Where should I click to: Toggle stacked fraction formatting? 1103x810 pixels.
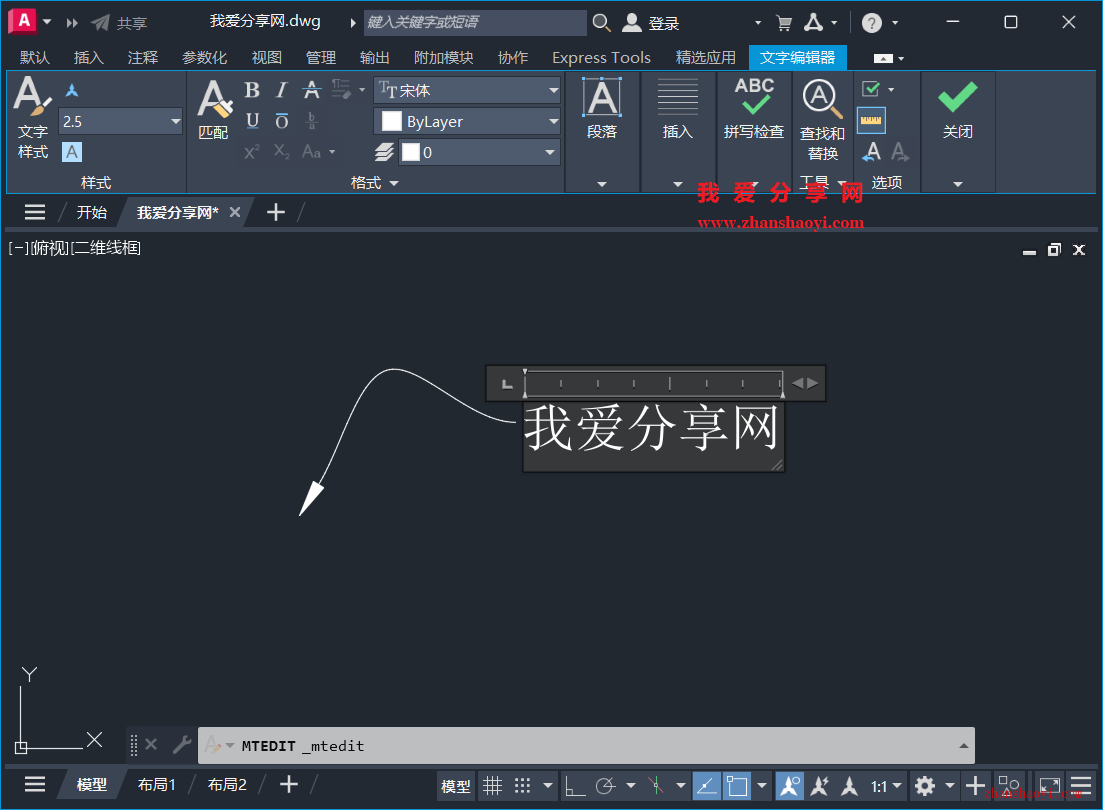point(311,121)
